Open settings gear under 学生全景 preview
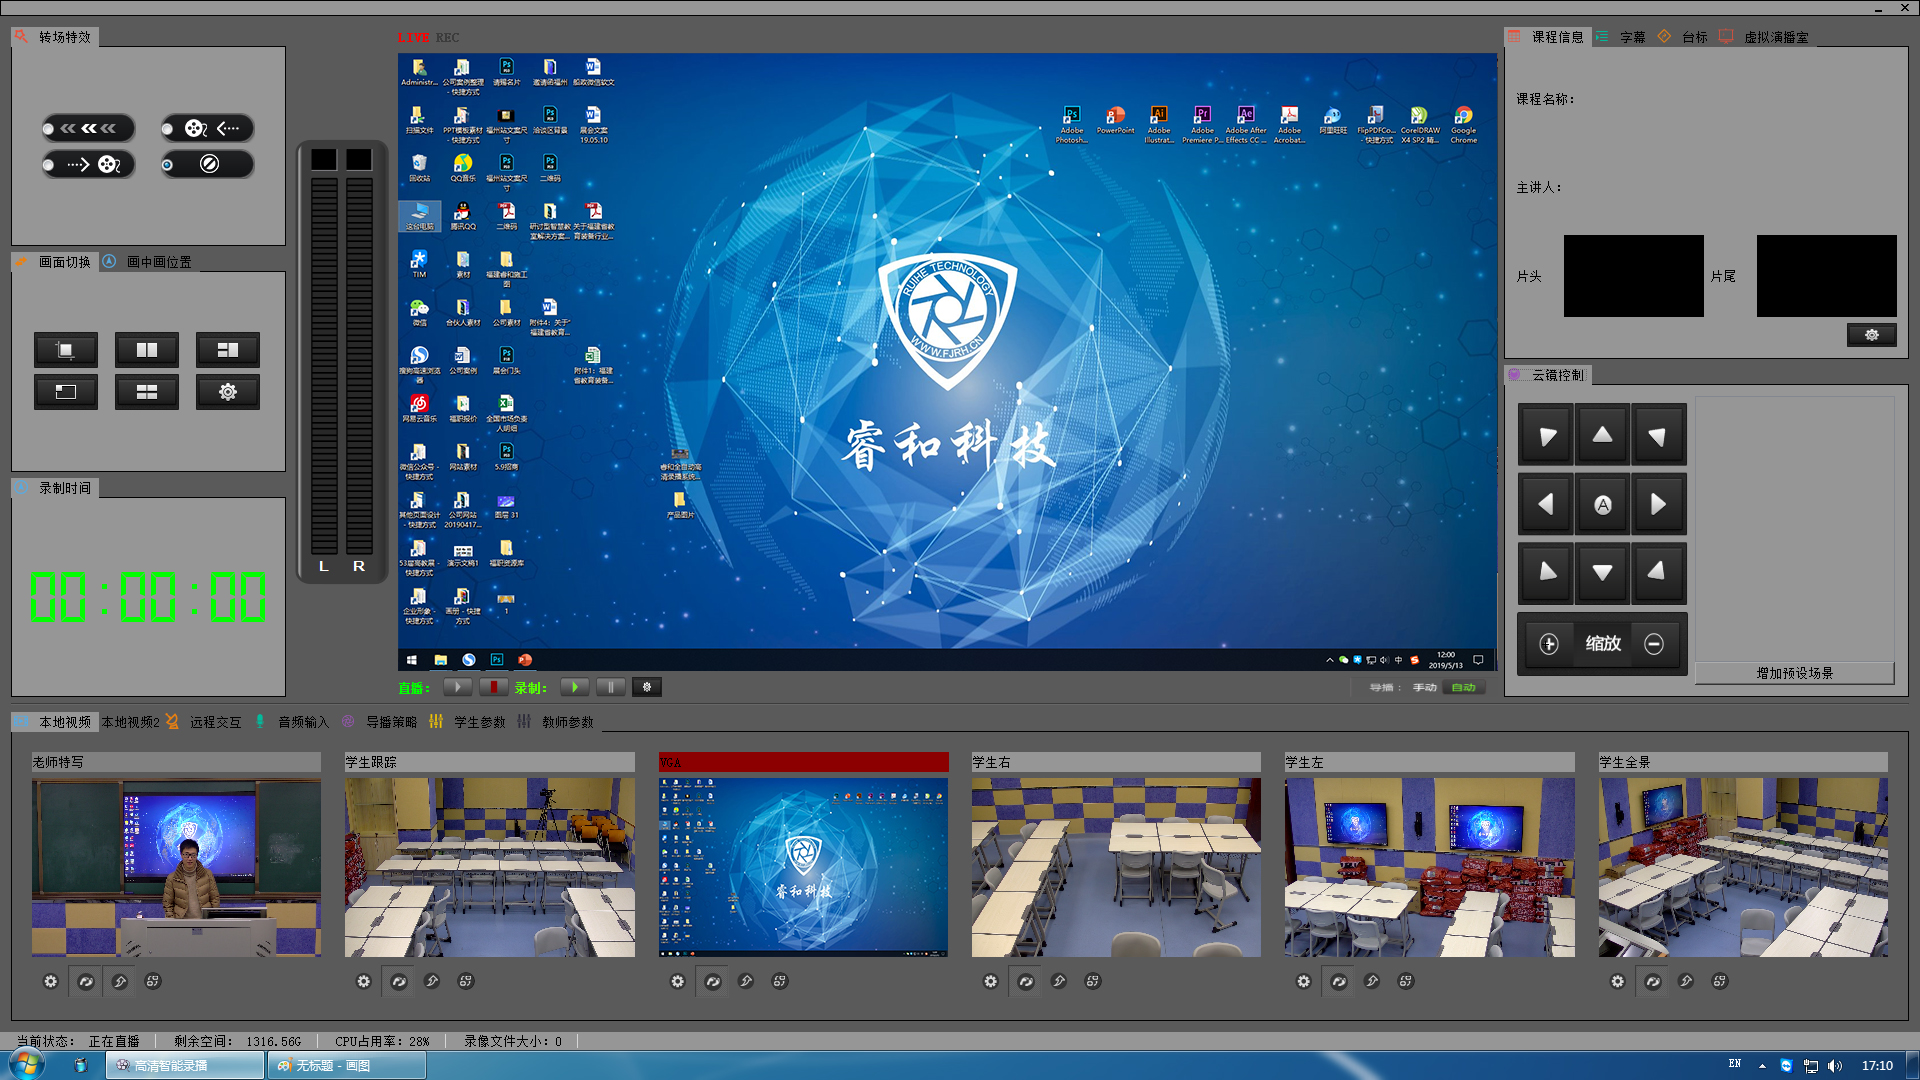The image size is (1920, 1080). (x=1618, y=982)
